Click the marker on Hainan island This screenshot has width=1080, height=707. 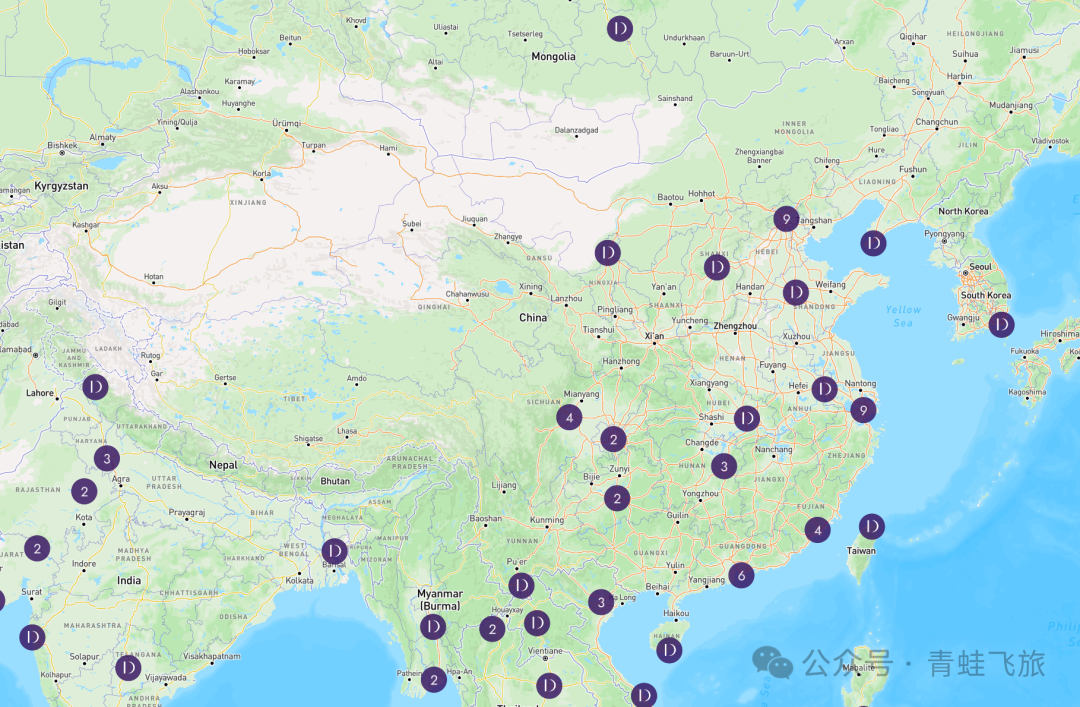669,650
